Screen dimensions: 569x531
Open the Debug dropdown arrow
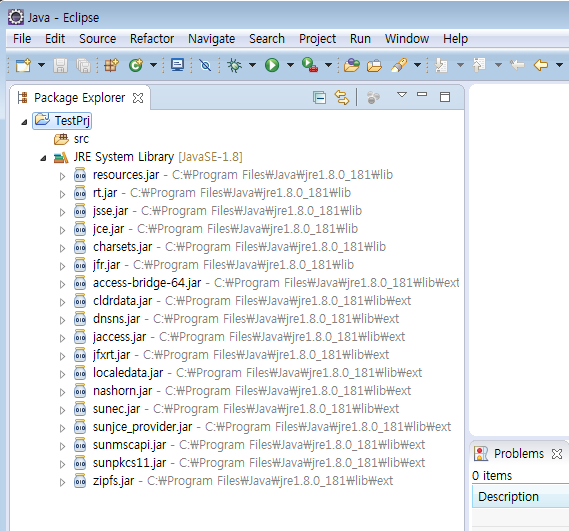click(x=252, y=65)
